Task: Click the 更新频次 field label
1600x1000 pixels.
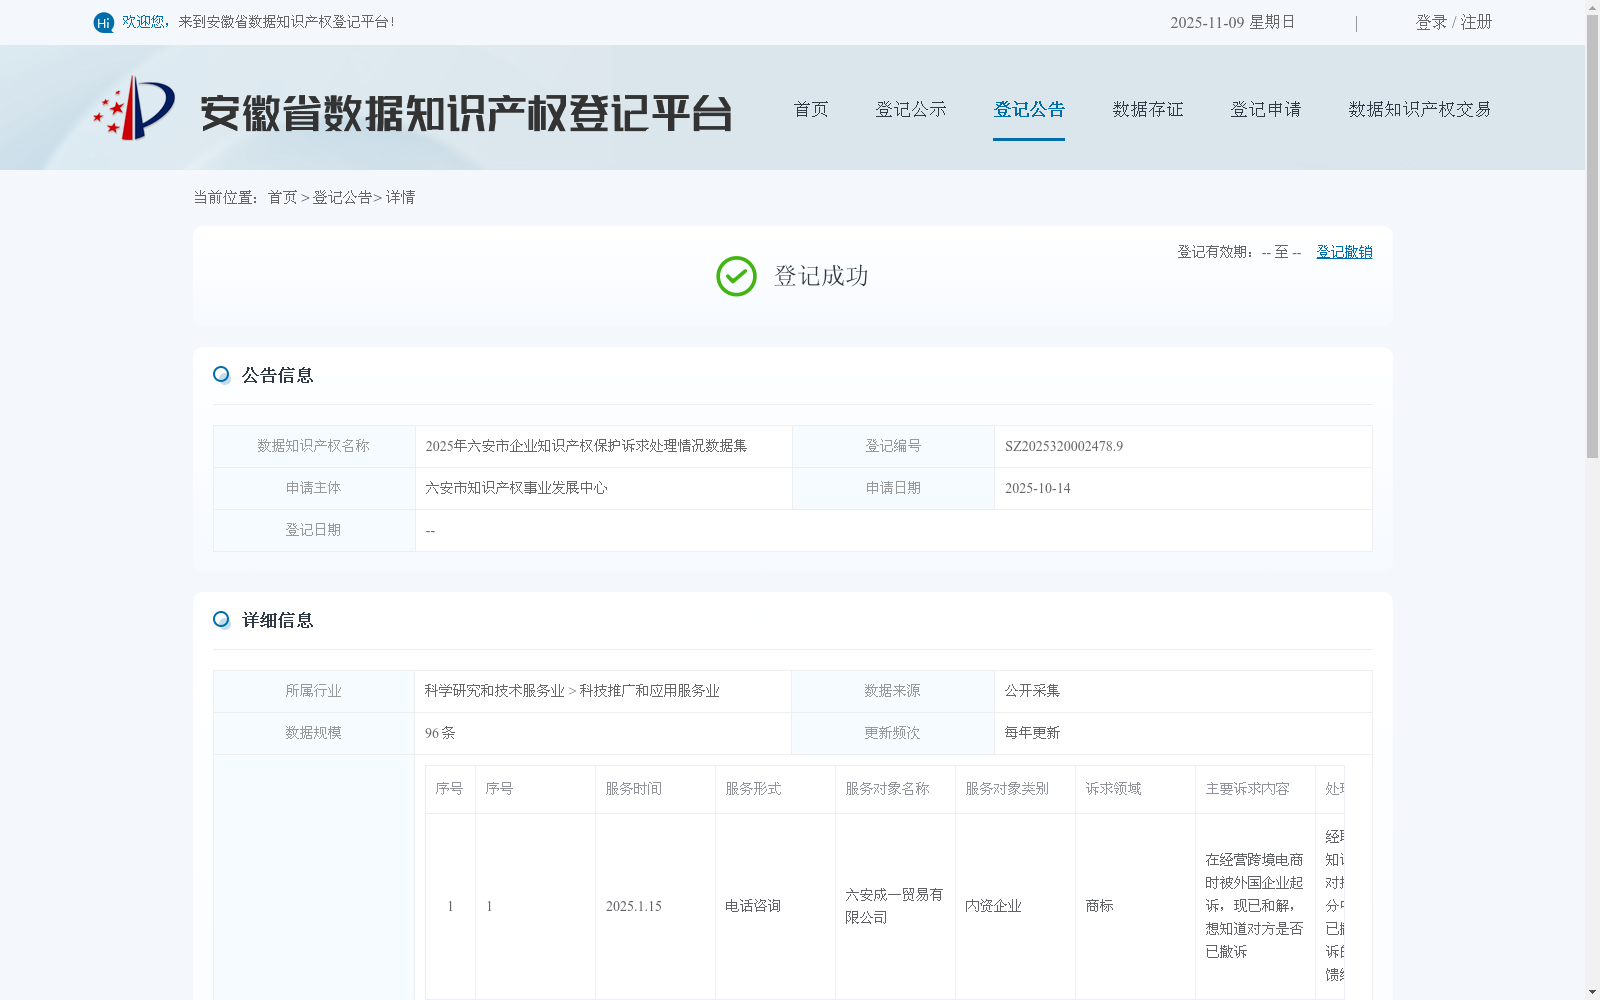Action: pyautogui.click(x=892, y=733)
